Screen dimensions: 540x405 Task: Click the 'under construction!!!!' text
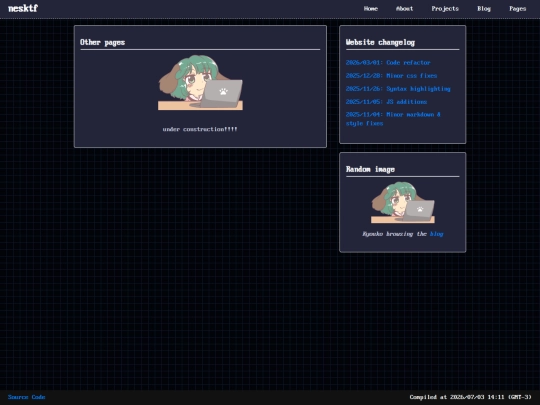[200, 129]
